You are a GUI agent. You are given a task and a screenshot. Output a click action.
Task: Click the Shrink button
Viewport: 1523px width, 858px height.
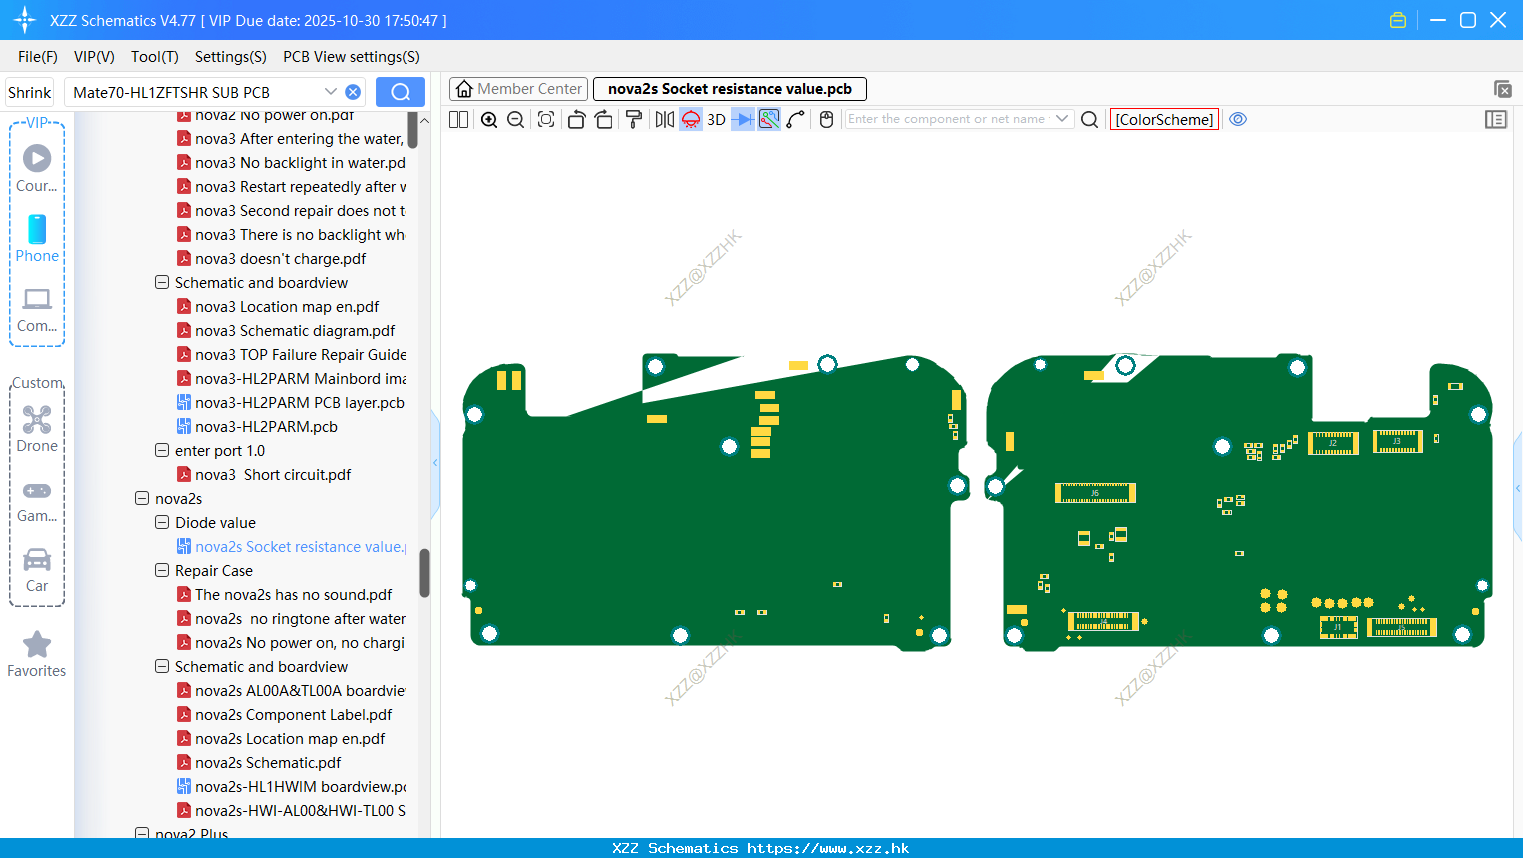[30, 92]
